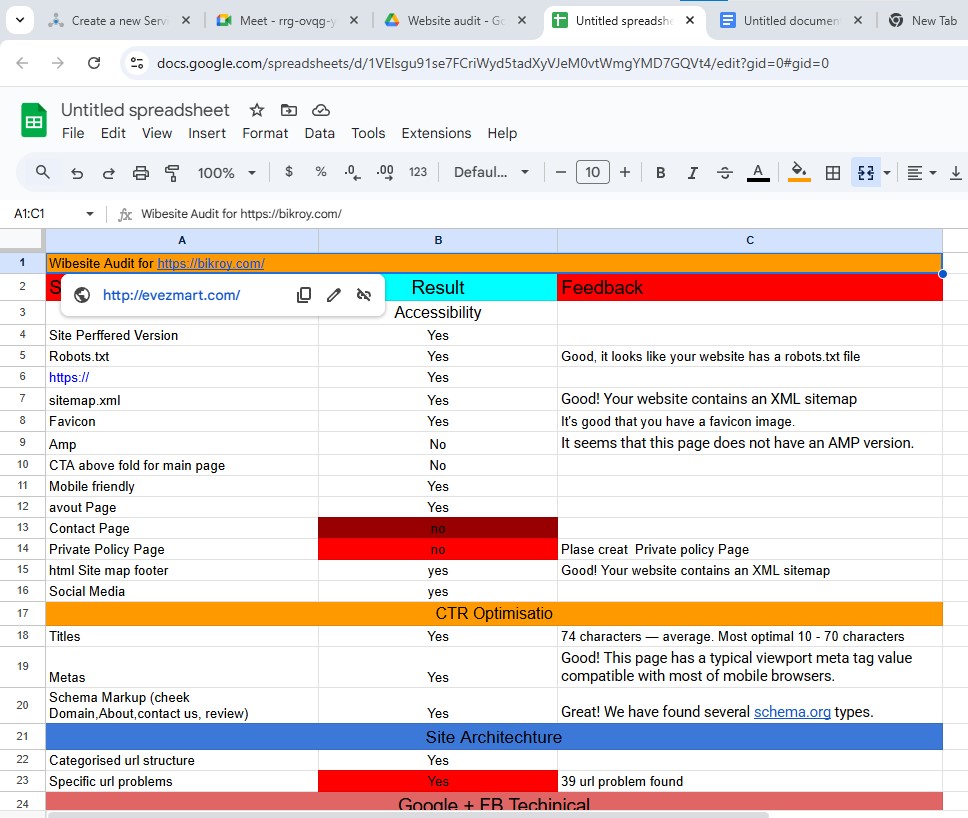
Task: Click the schema.org hyperlink
Action: pyautogui.click(x=792, y=712)
